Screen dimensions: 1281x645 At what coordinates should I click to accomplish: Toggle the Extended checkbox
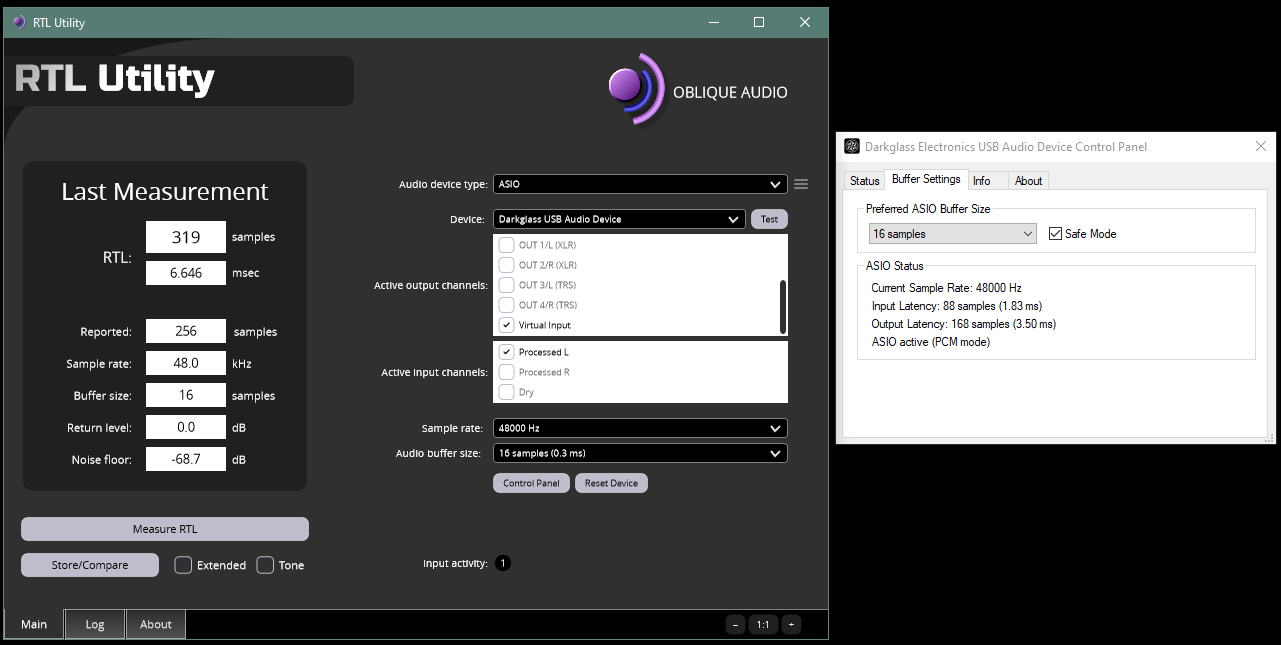click(183, 565)
